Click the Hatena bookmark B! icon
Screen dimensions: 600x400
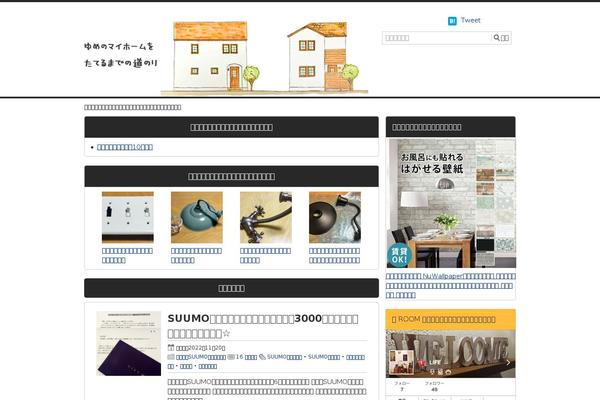click(x=452, y=21)
